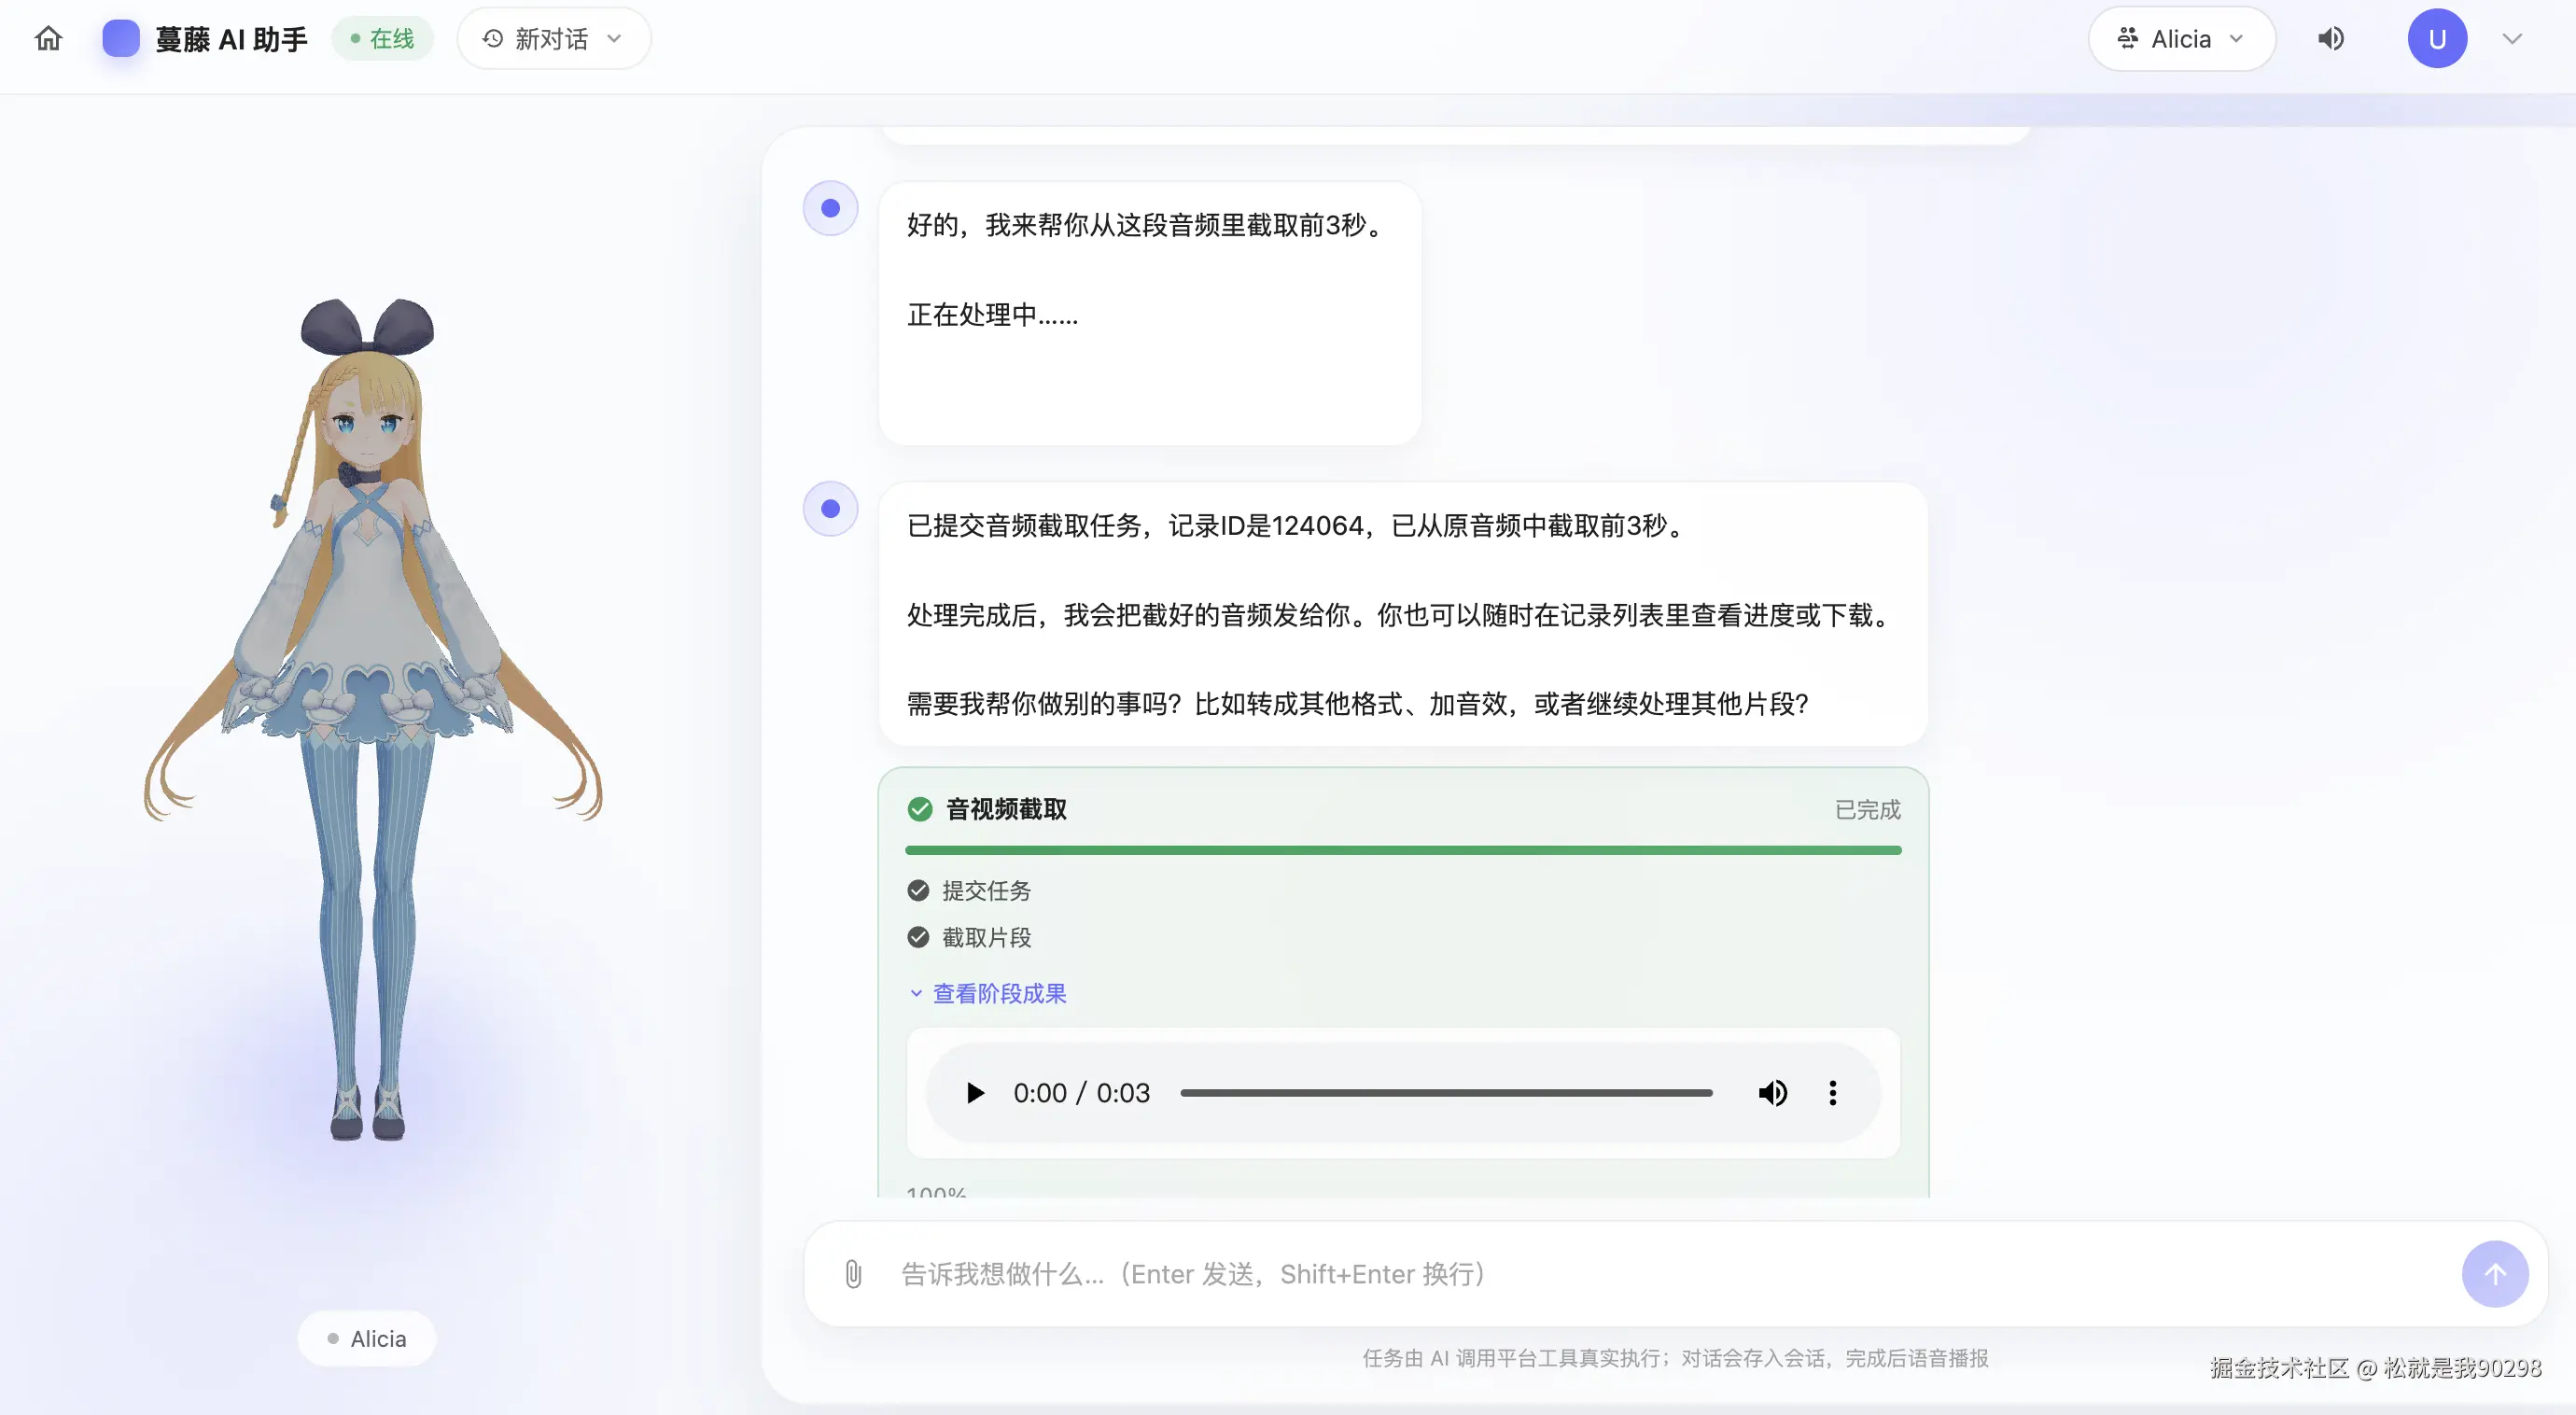Image resolution: width=2576 pixels, height=1415 pixels.
Task: Mute the audio player volume
Action: pos(1772,1092)
